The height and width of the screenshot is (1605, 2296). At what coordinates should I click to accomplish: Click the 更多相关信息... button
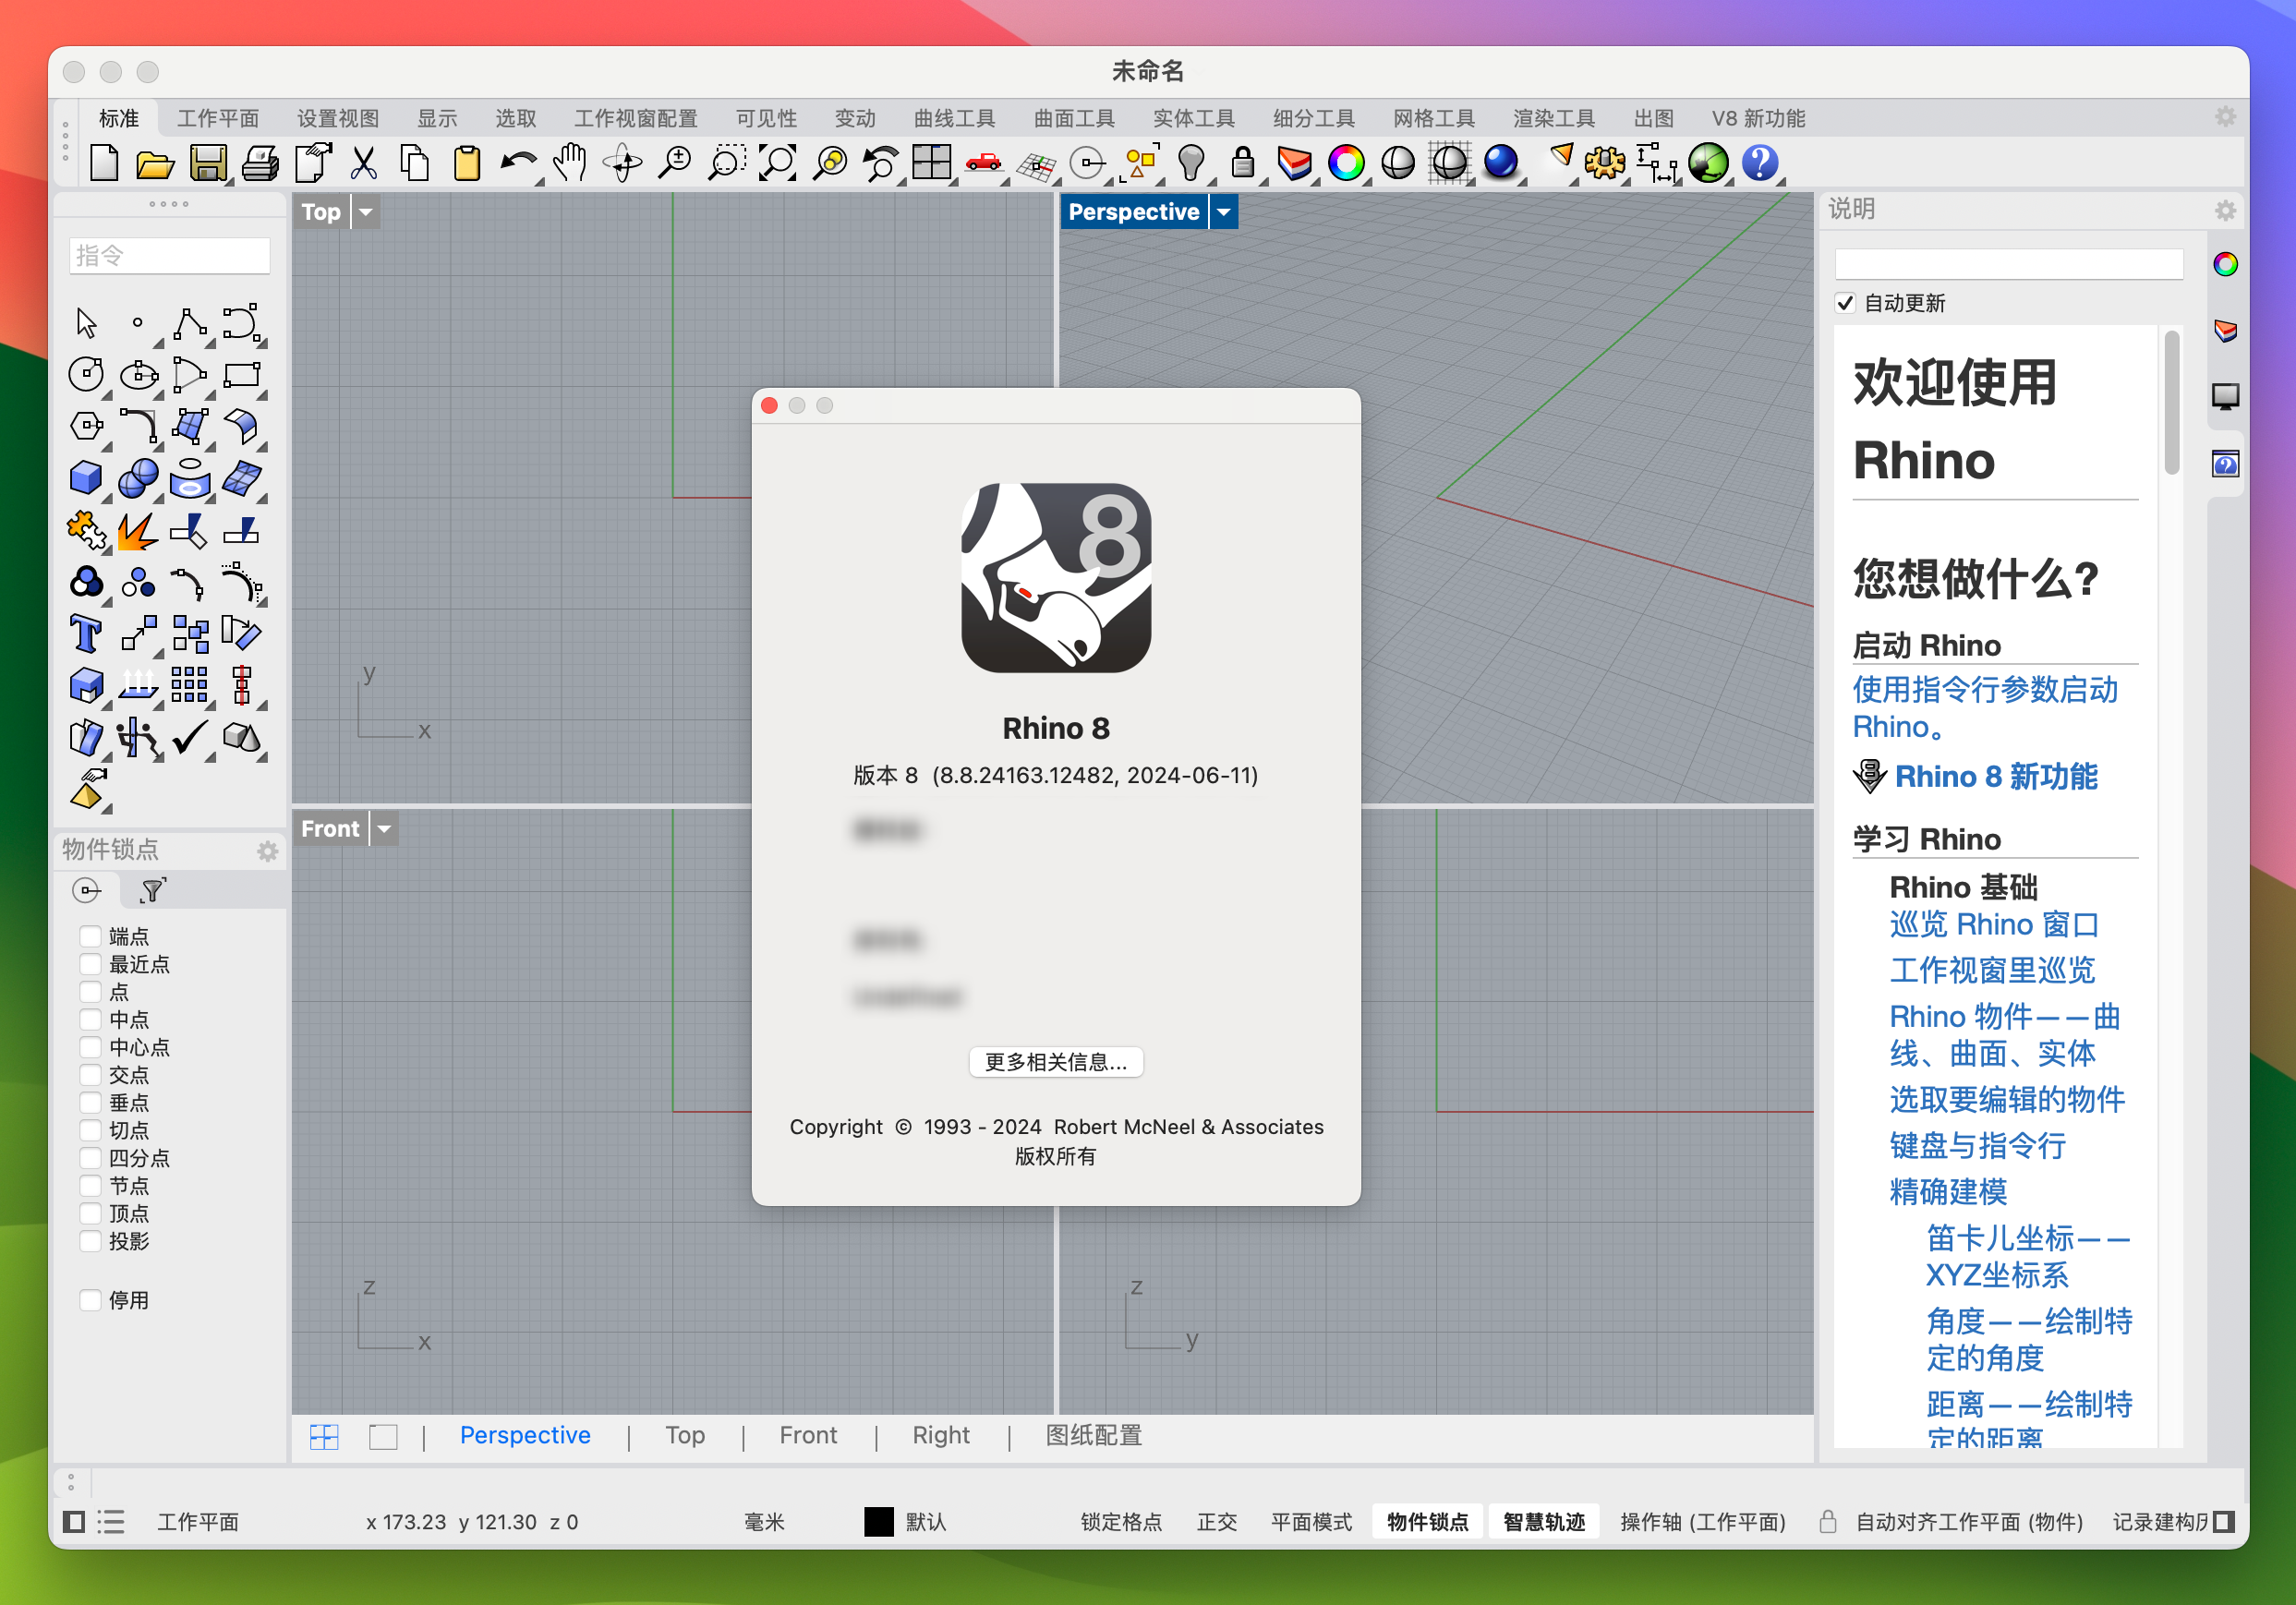[x=1055, y=1062]
